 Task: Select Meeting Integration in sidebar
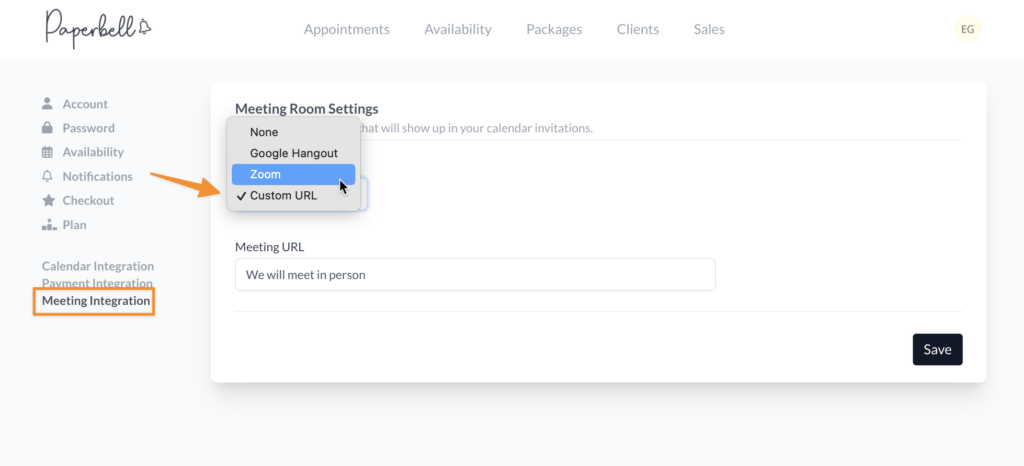point(96,301)
